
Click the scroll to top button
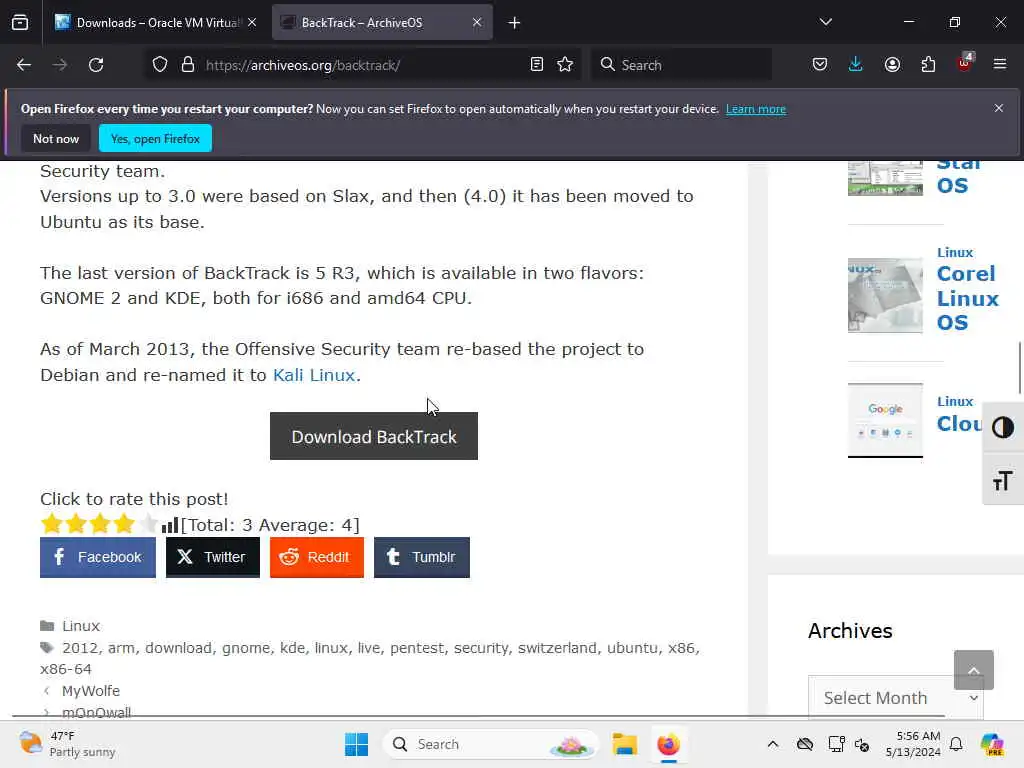coord(974,670)
